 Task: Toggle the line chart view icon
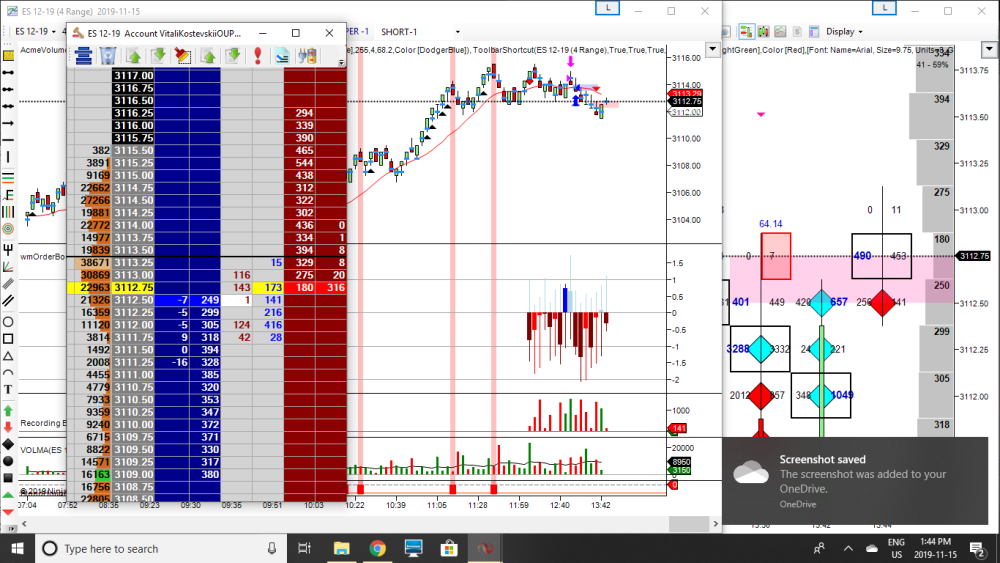780,31
